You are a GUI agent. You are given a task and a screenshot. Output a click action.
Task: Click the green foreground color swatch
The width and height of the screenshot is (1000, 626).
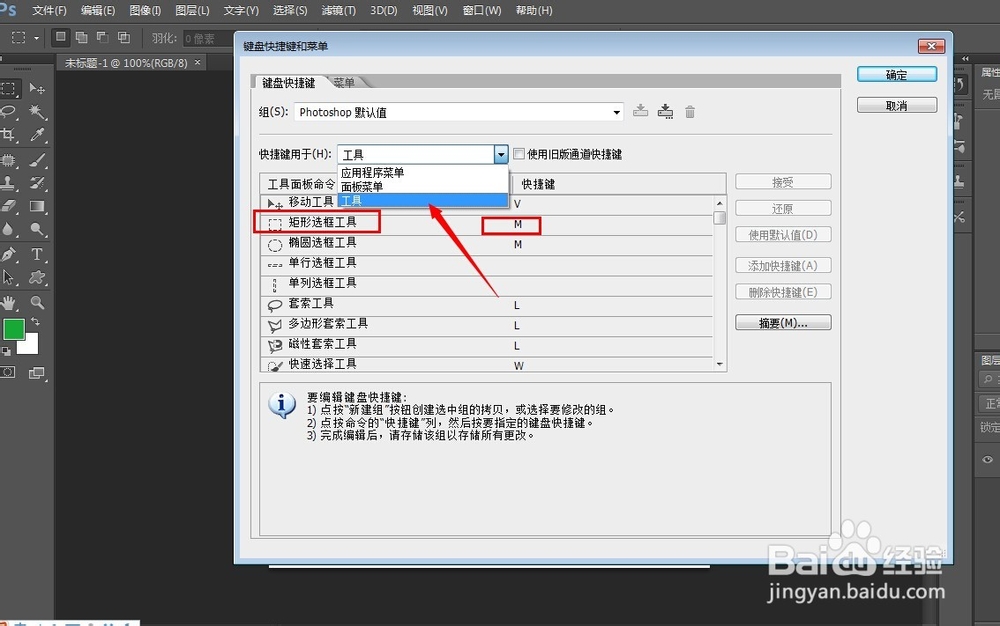(x=15, y=329)
